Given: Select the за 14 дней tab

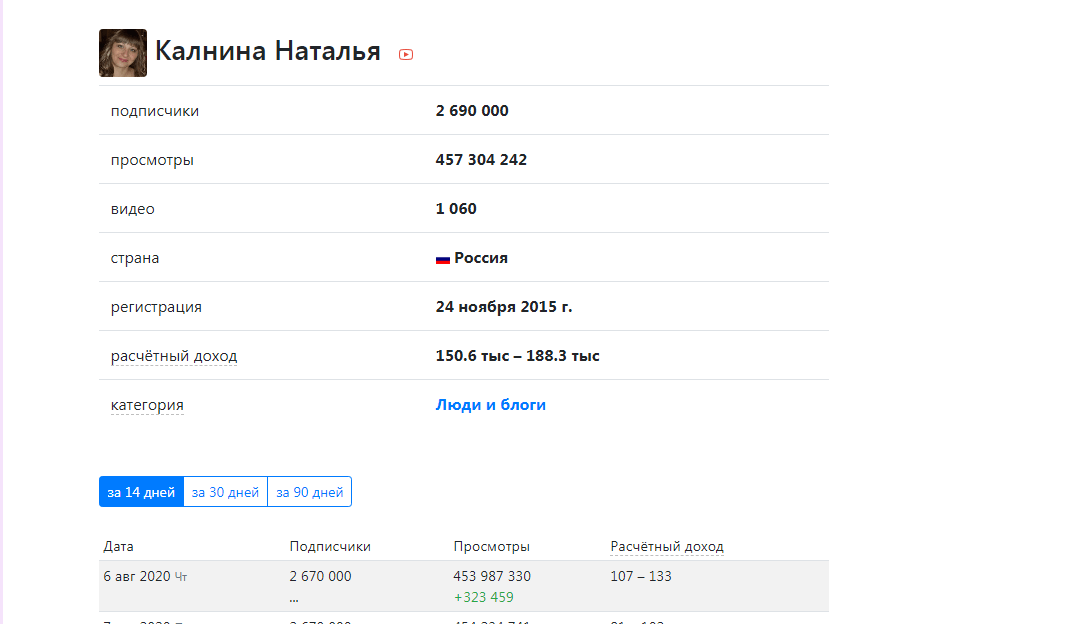Looking at the screenshot, I should 141,492.
